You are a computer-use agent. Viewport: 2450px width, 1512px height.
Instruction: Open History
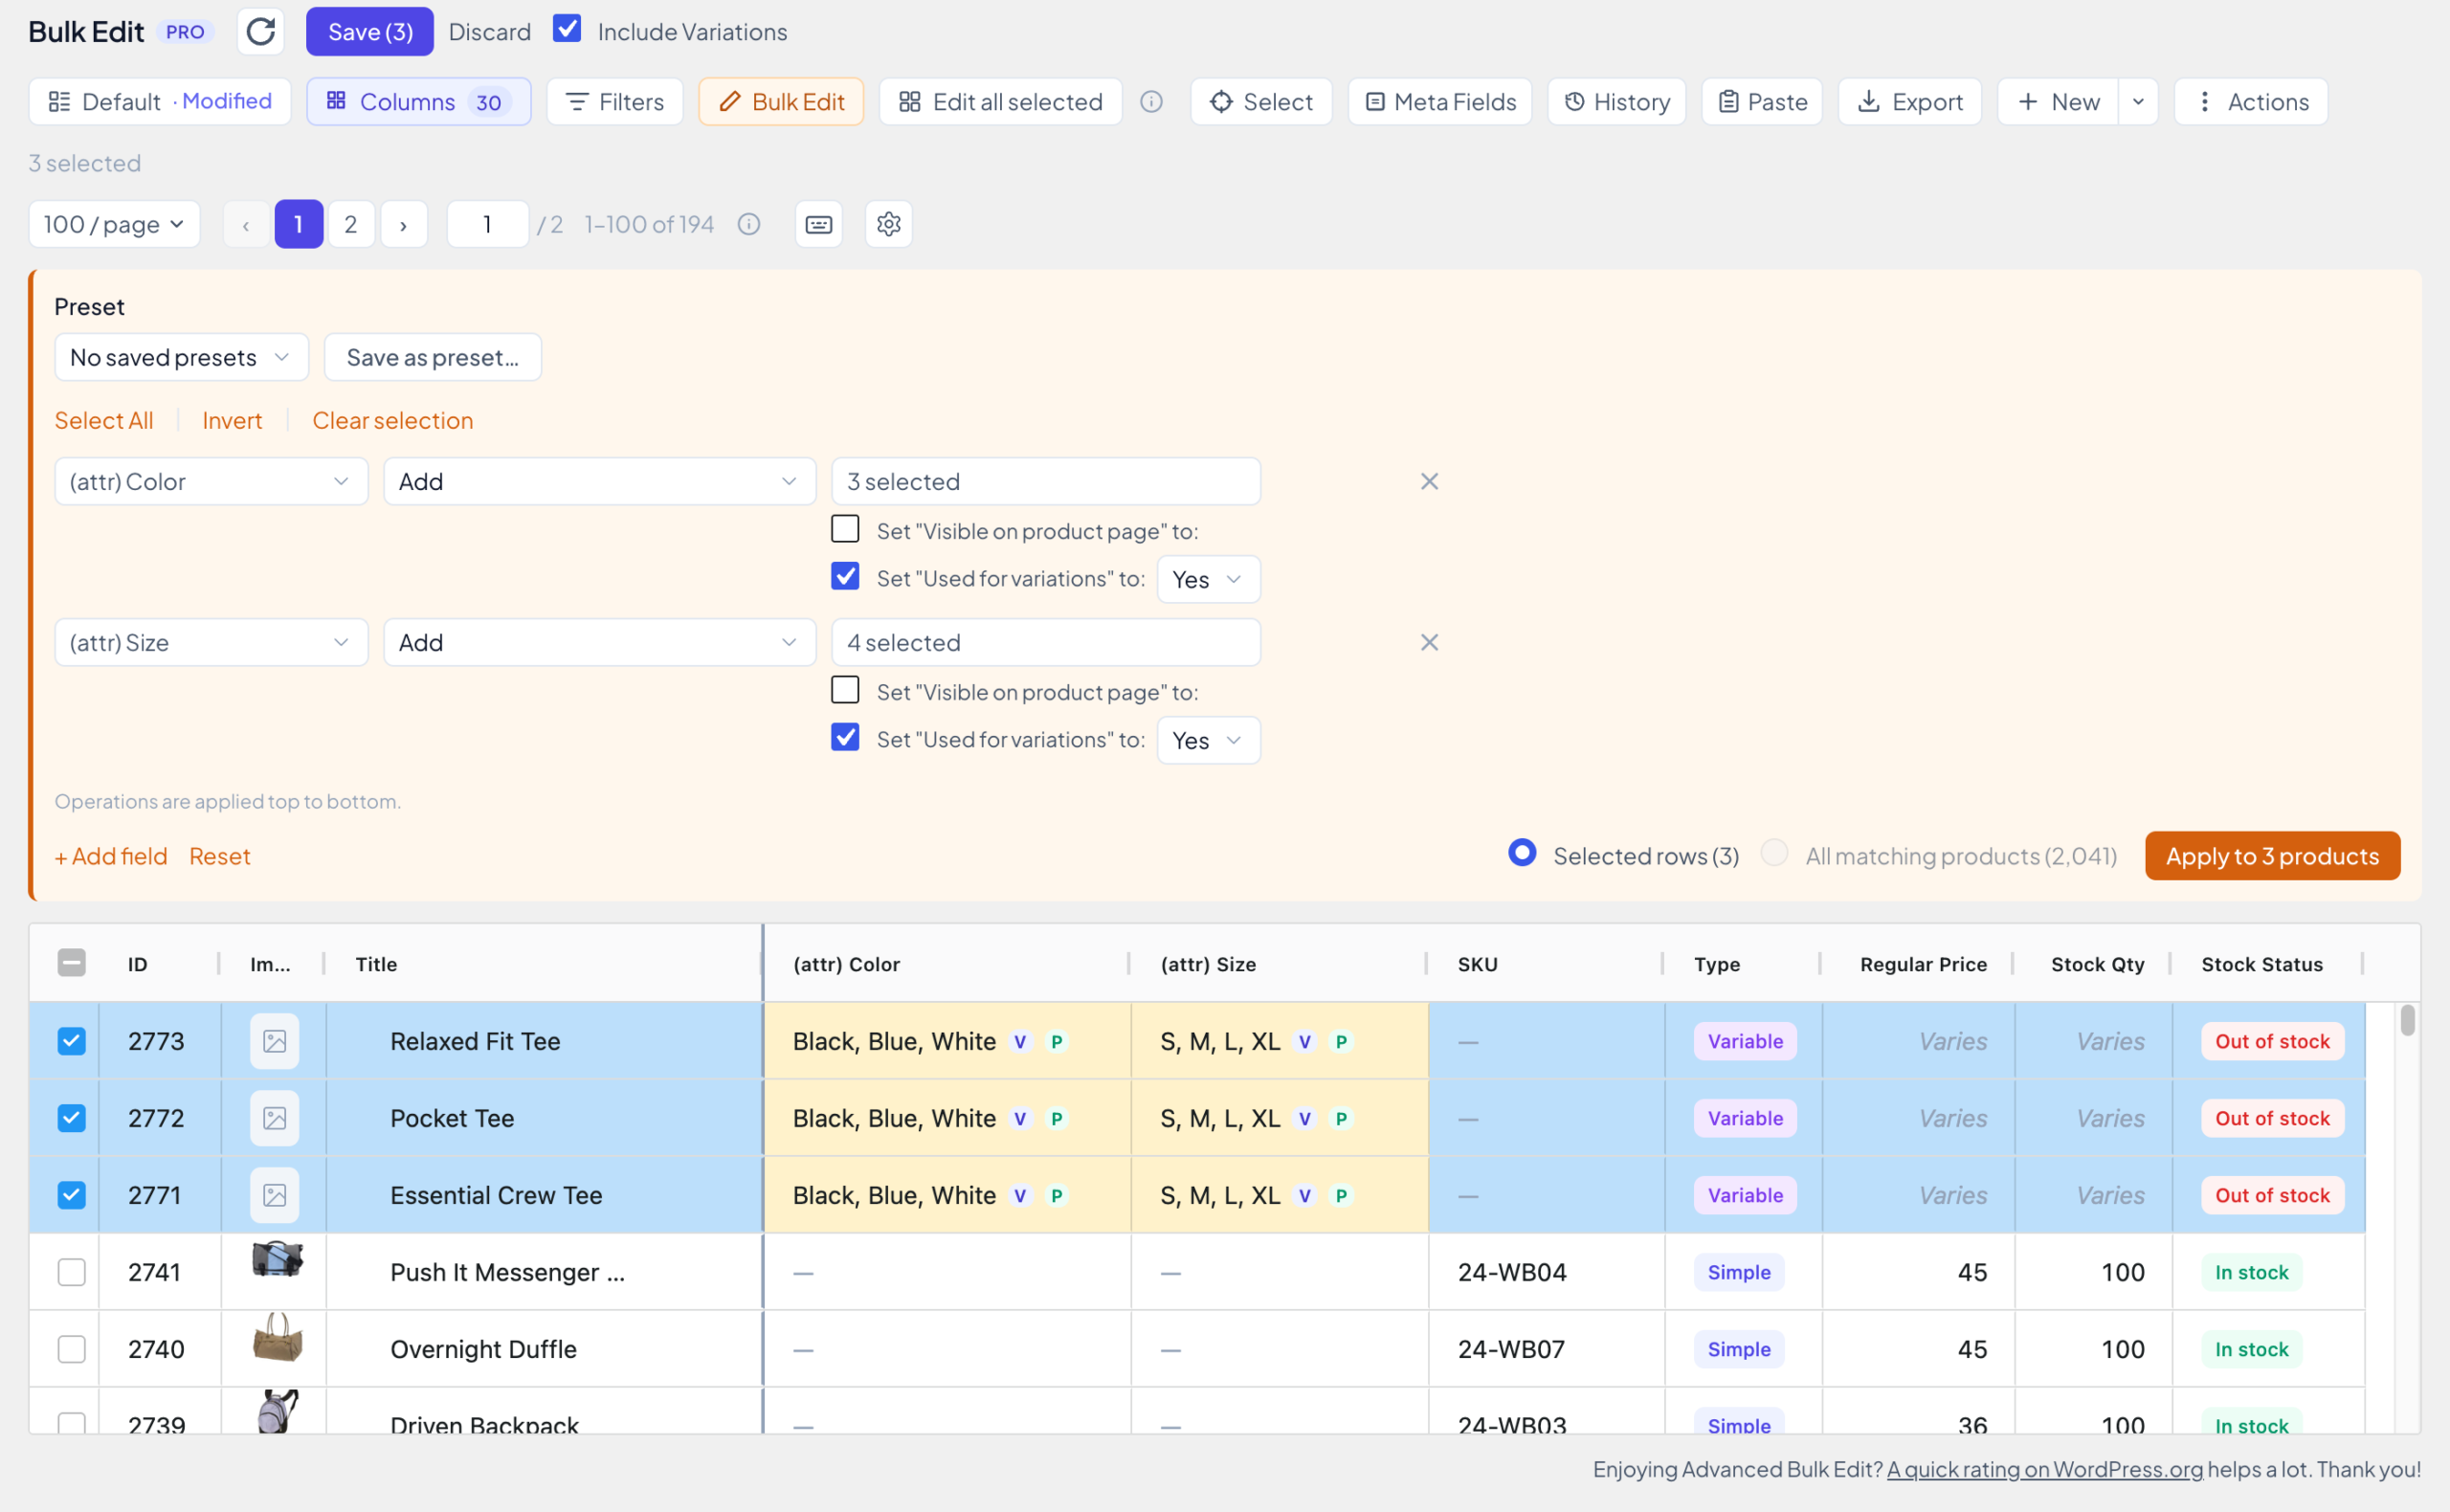1616,102
